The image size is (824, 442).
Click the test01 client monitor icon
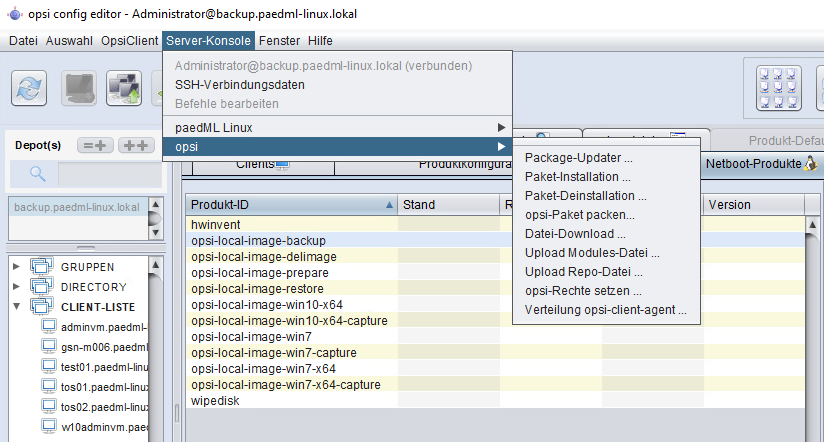[x=49, y=366]
